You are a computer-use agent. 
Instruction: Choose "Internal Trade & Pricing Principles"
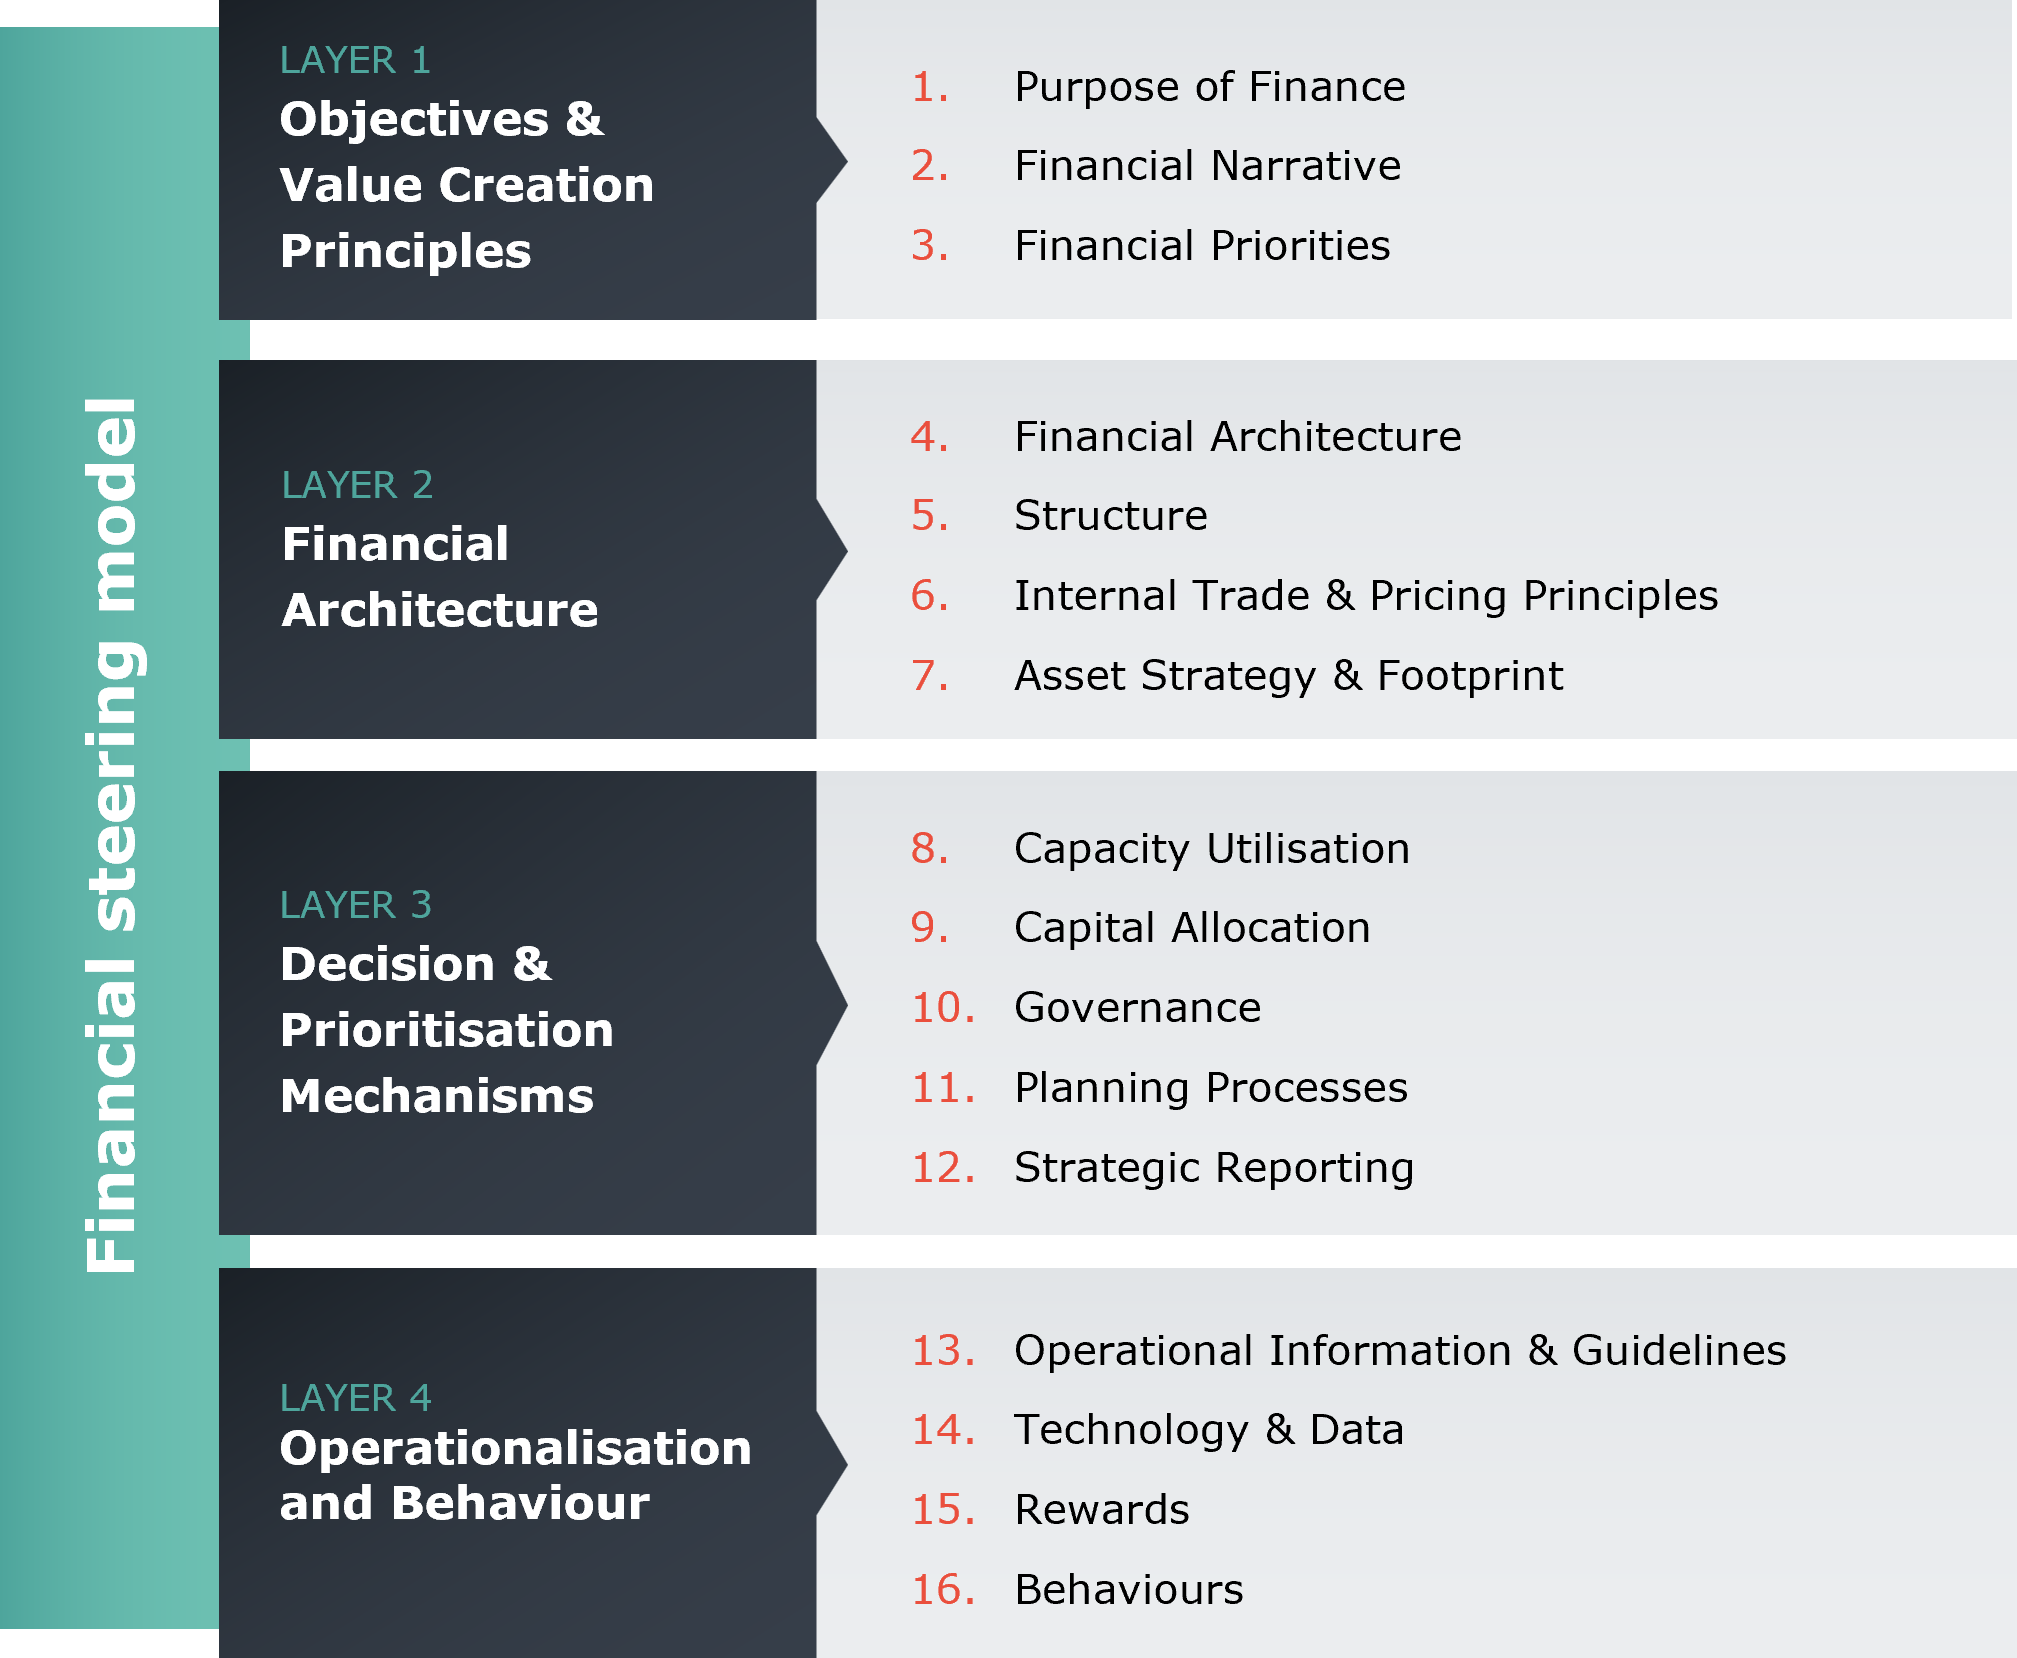(x=1365, y=596)
